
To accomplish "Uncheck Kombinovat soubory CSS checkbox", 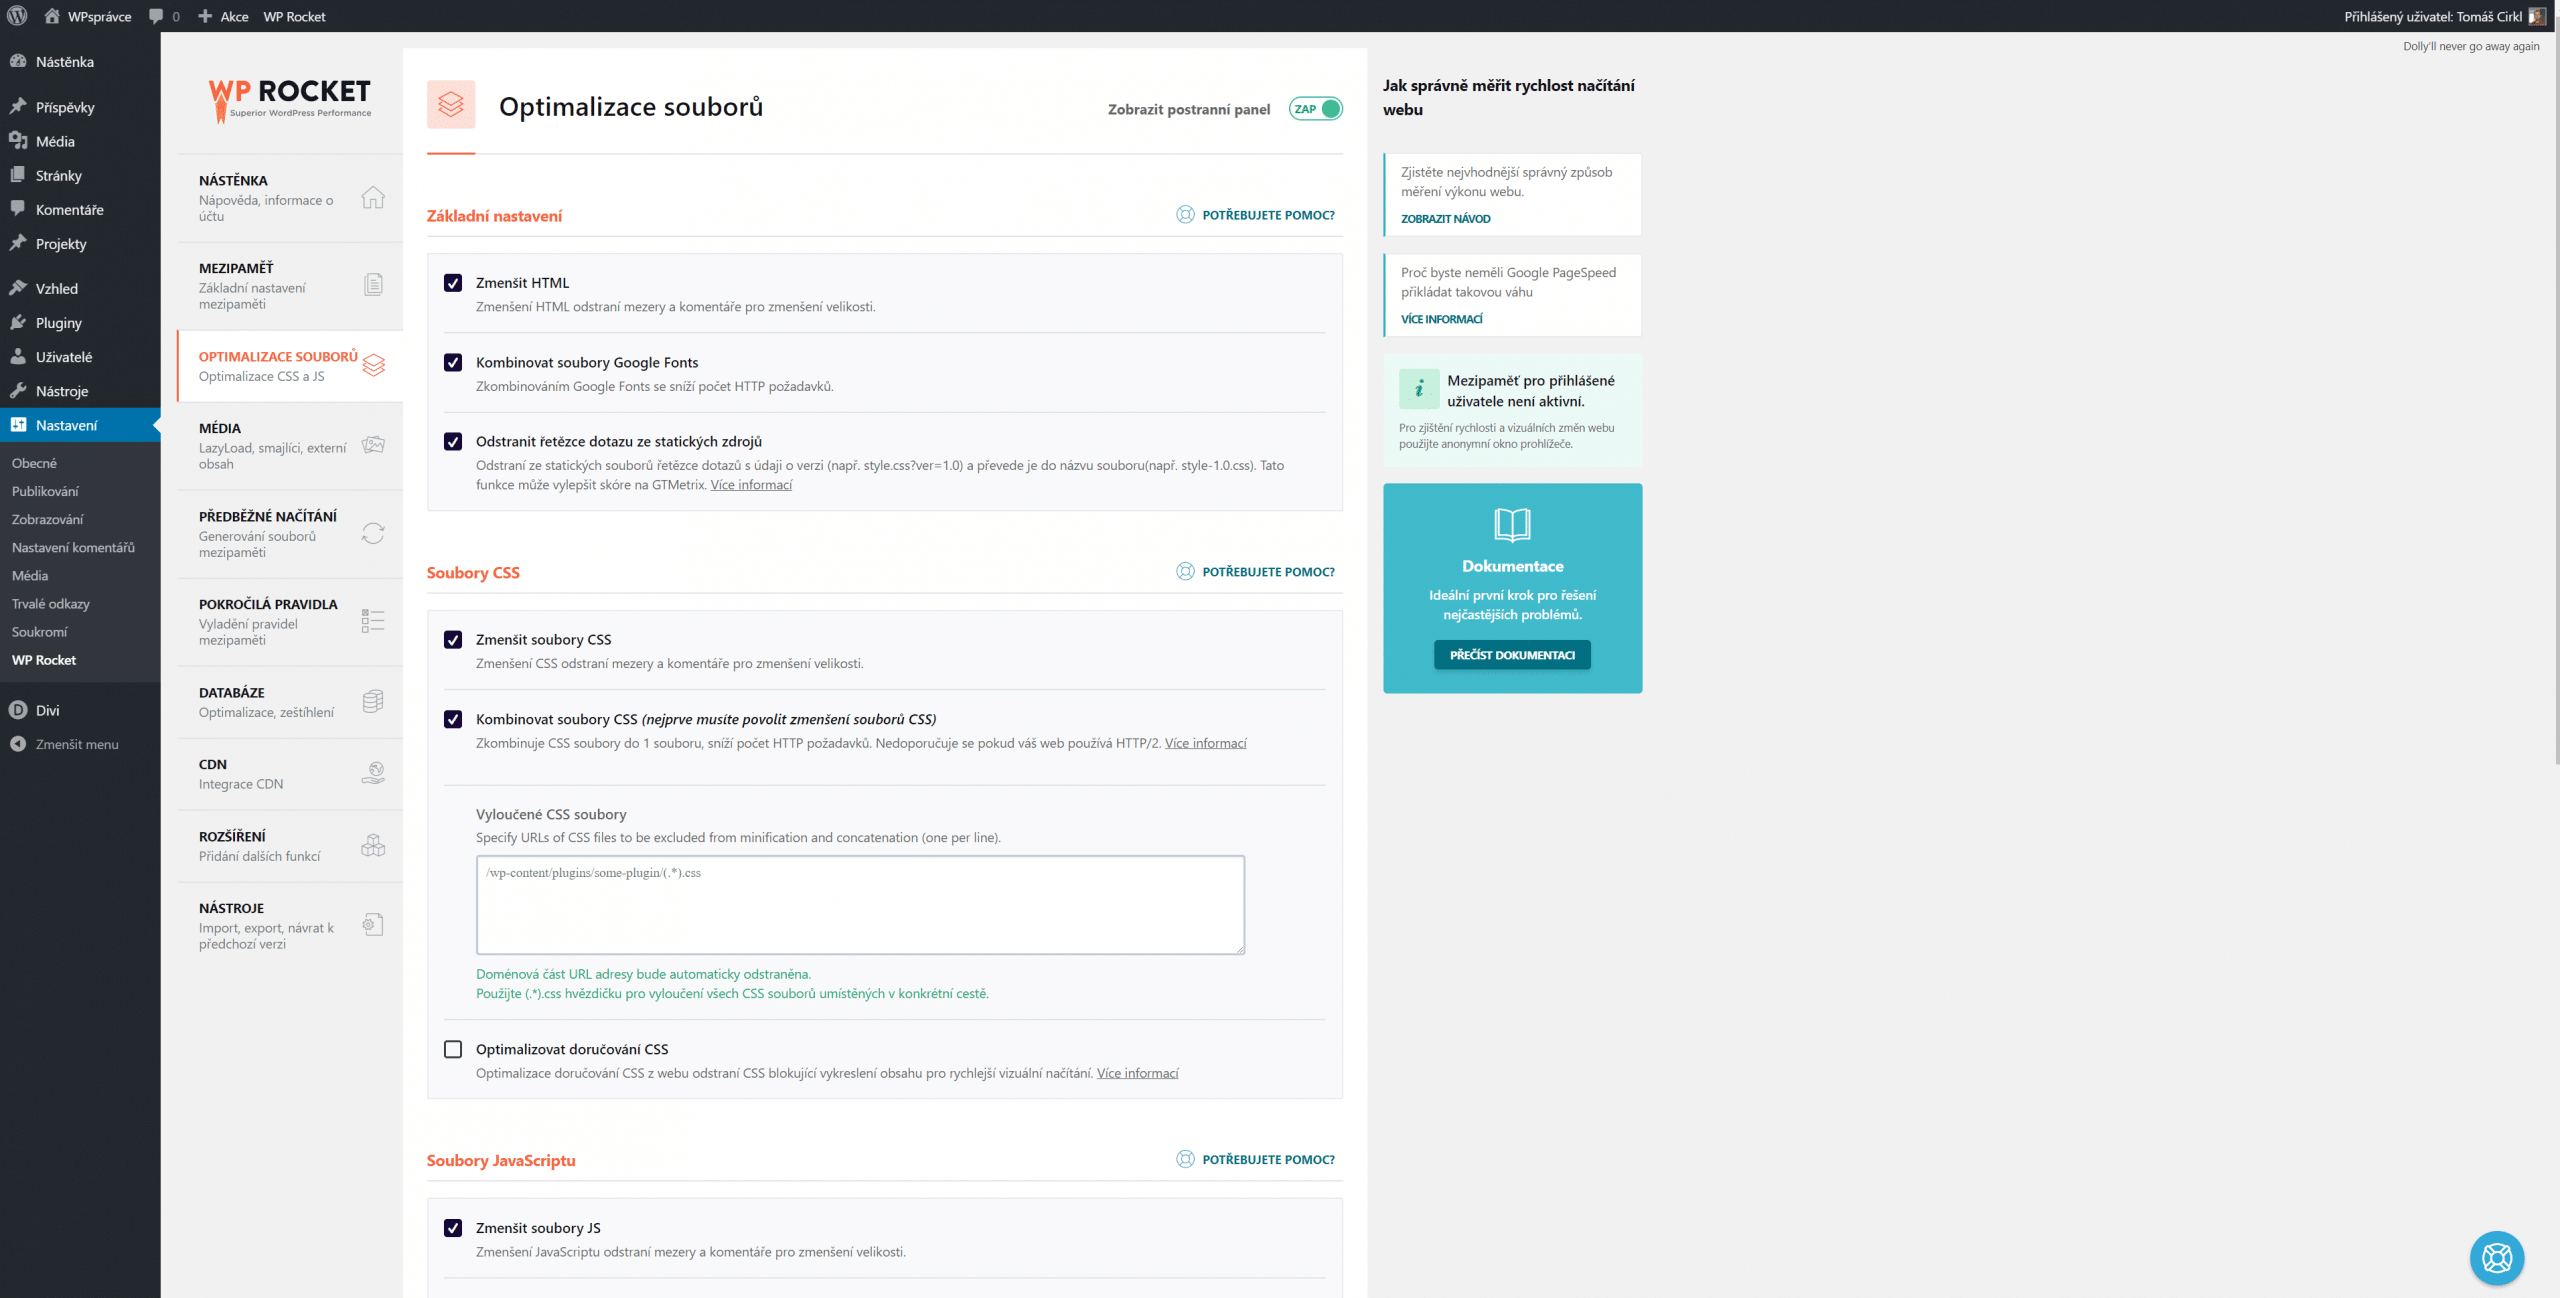I will [x=453, y=719].
